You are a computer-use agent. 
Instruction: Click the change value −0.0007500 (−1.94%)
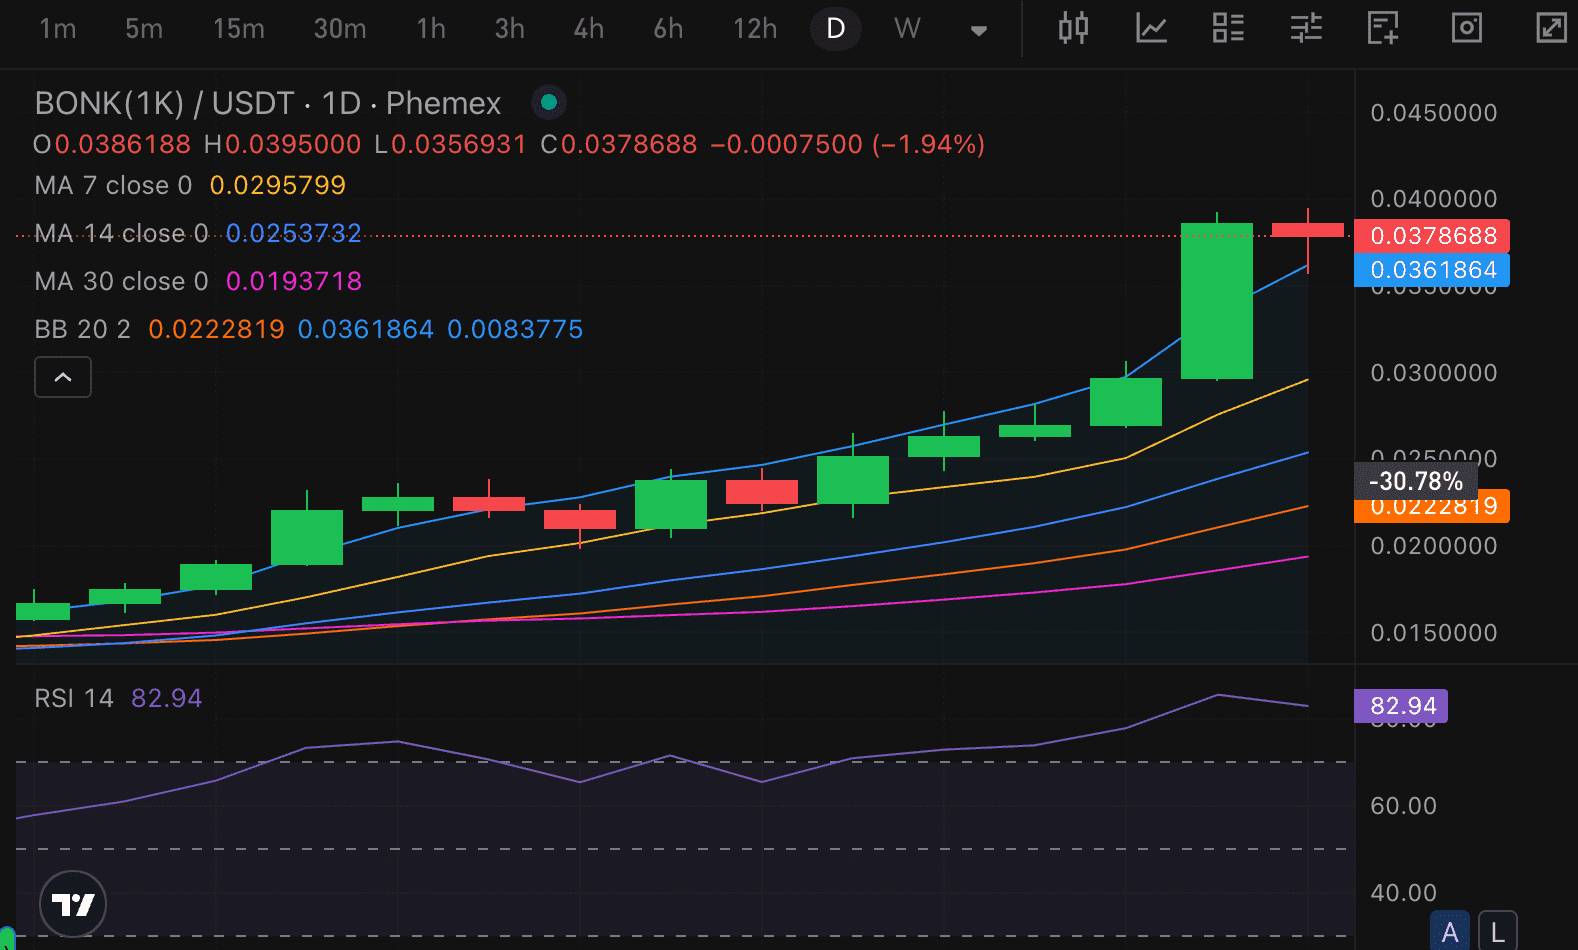(848, 144)
